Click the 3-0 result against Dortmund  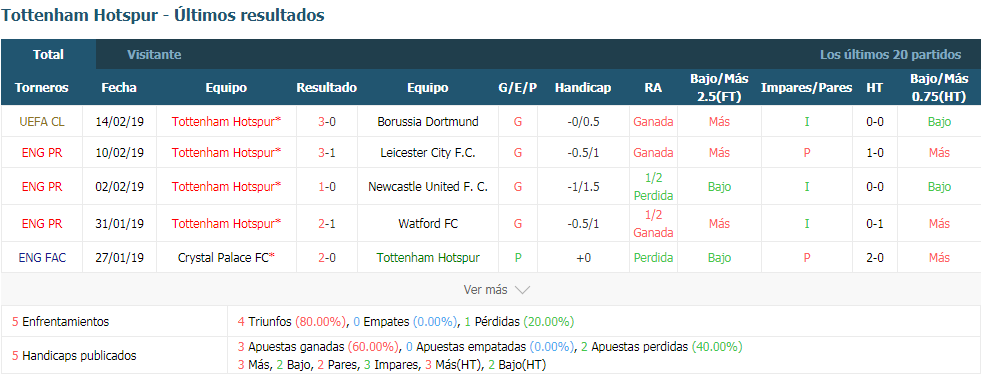327,121
